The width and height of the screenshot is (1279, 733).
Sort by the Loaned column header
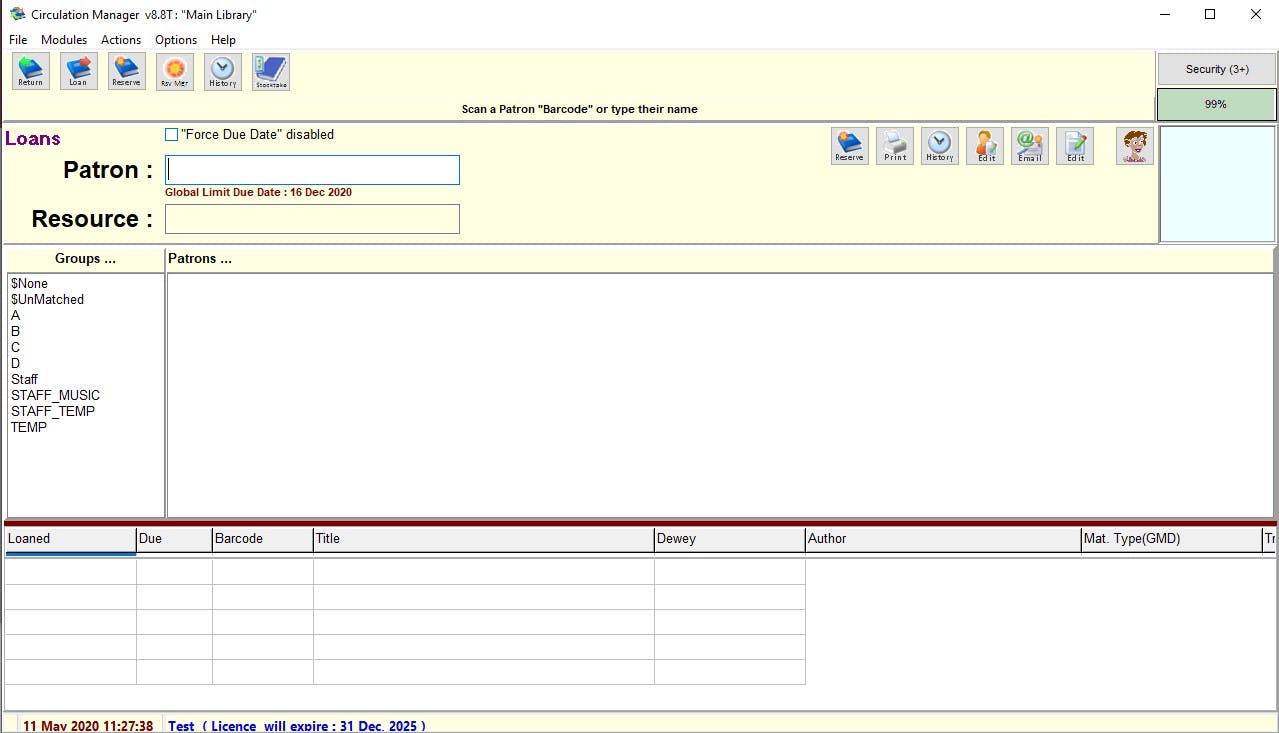pos(70,539)
